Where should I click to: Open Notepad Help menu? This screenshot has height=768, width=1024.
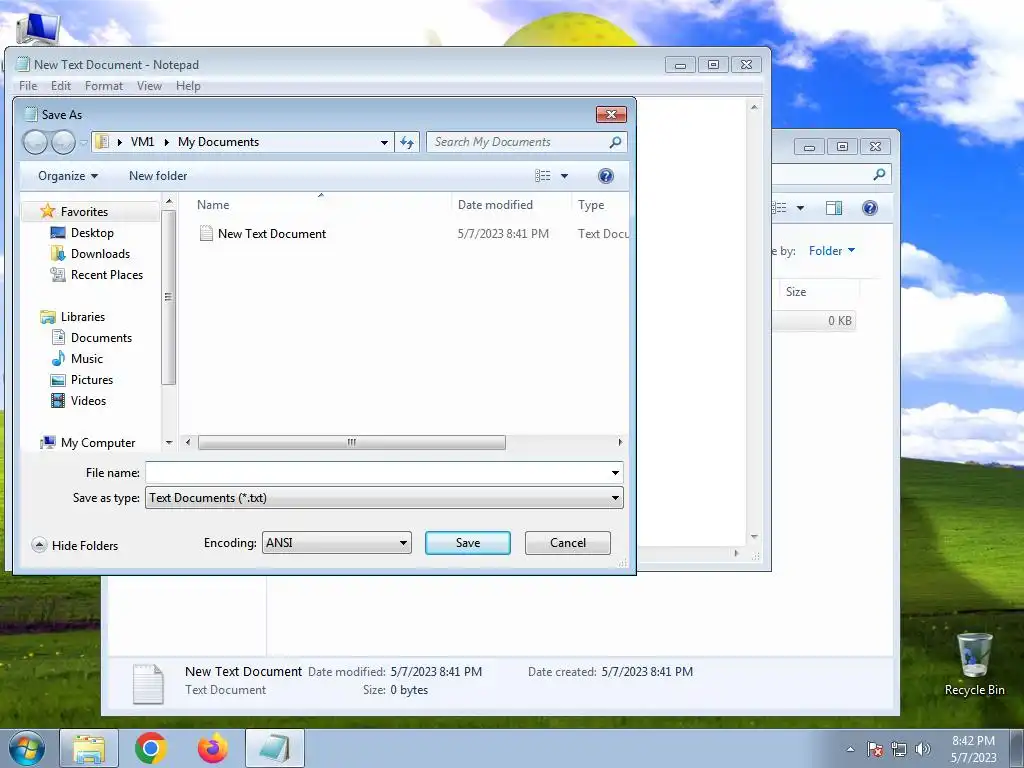pyautogui.click(x=188, y=86)
